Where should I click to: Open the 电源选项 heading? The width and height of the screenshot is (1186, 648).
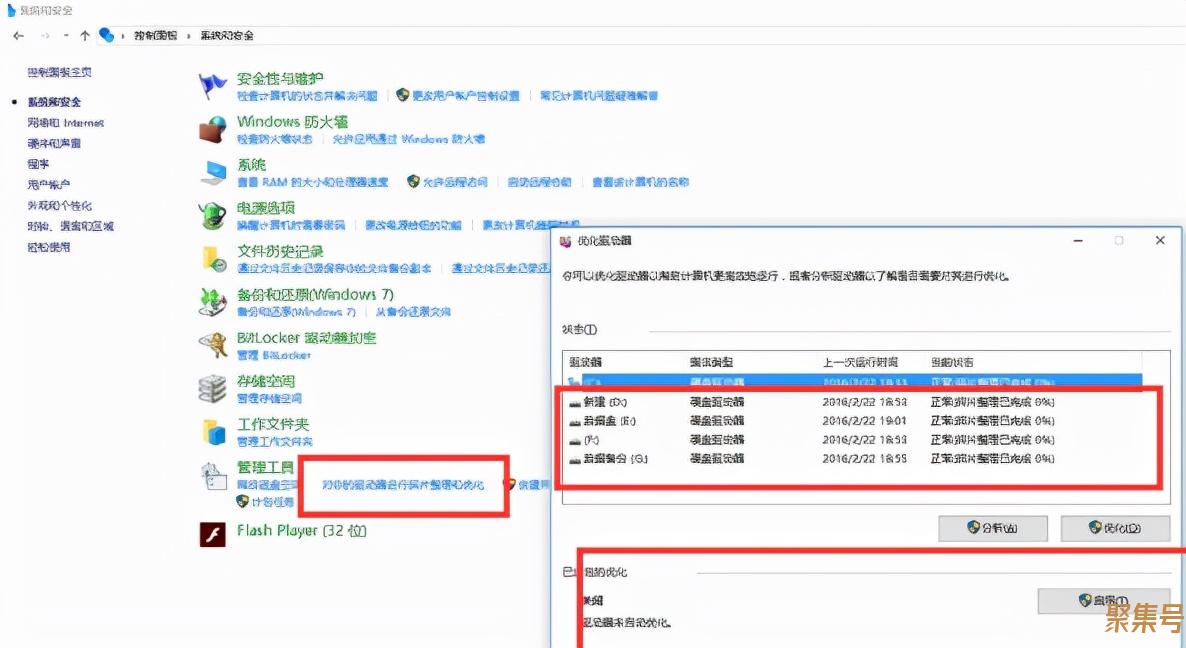click(265, 208)
